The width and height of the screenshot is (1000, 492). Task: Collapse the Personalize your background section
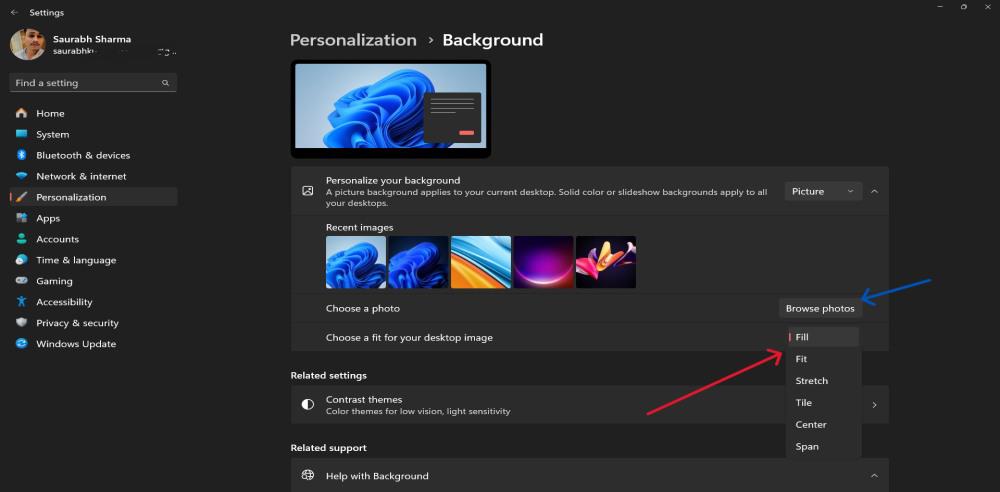point(874,191)
